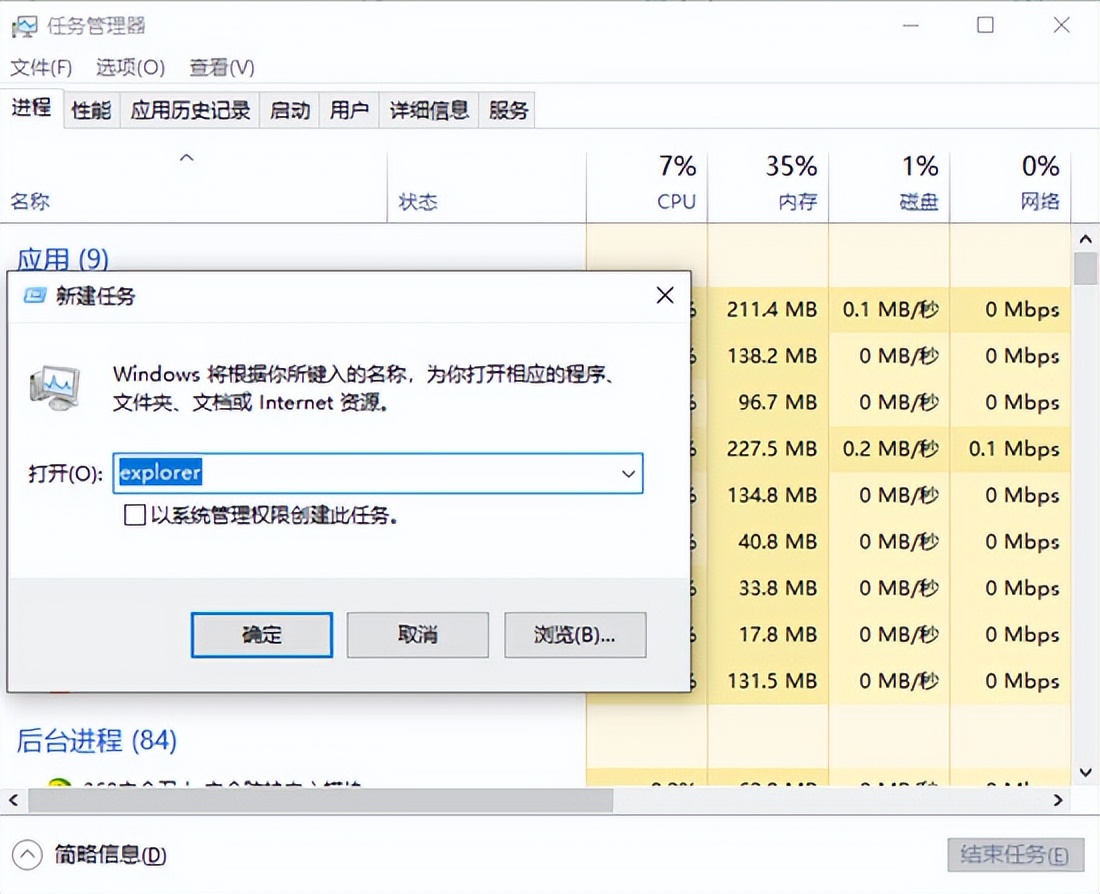The height and width of the screenshot is (894, 1100).
Task: Click the 后台进程 (84) group heading
Action: 97,741
